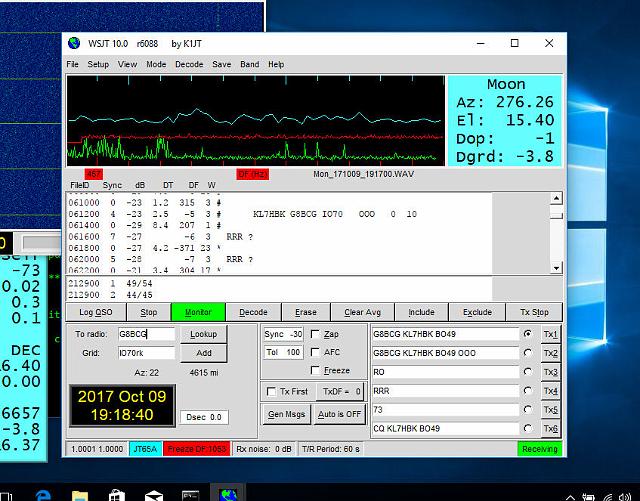Enable the Tx First checkbox

(x=271, y=392)
